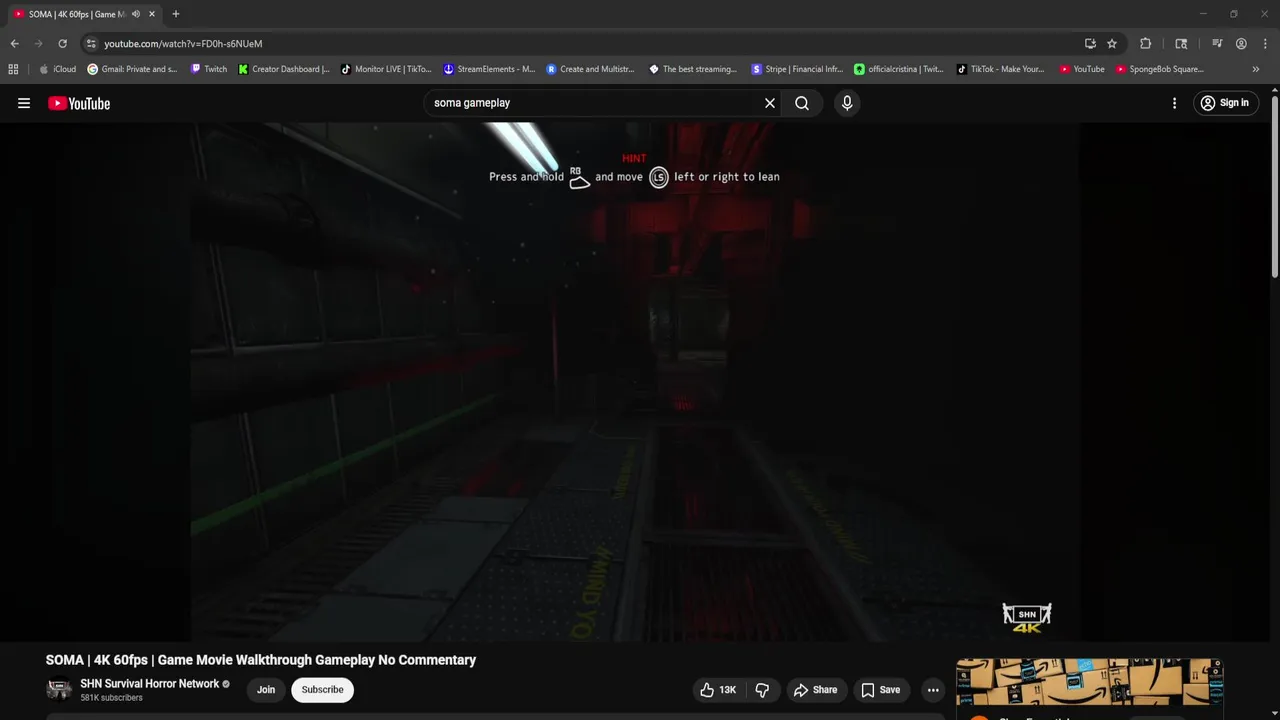1280x720 pixels.
Task: Open a new browser tab
Action: point(176,14)
